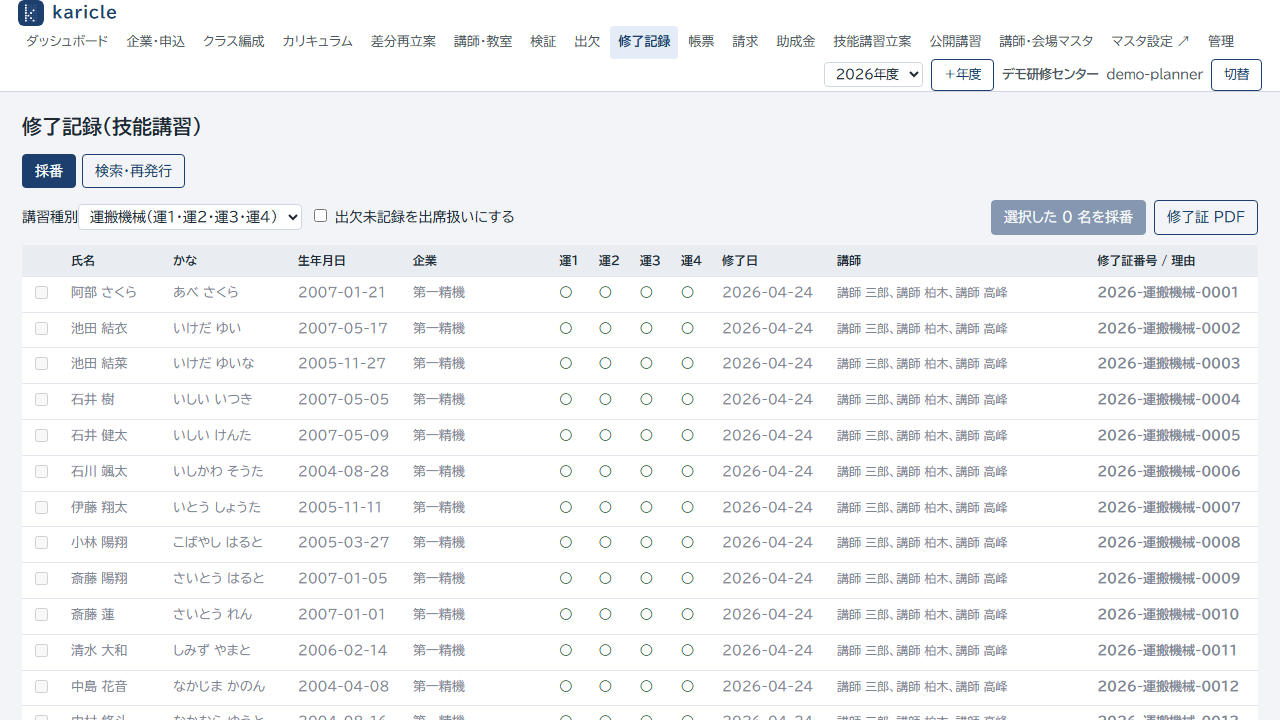Click the 氏名 column header
This screenshot has width=1280, height=720.
(x=83, y=261)
